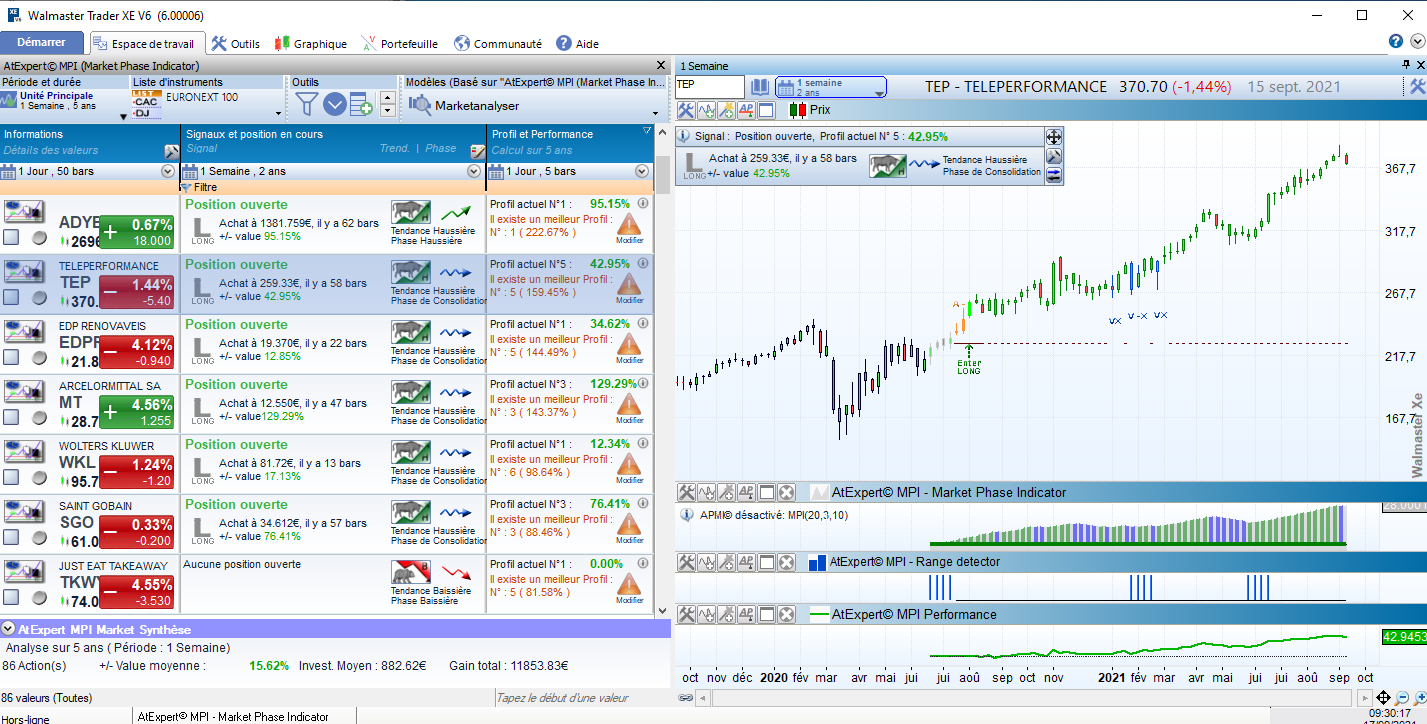Expand the Unité Principale period dropdown
Screen dimensions: 1427x724
[x=123, y=116]
